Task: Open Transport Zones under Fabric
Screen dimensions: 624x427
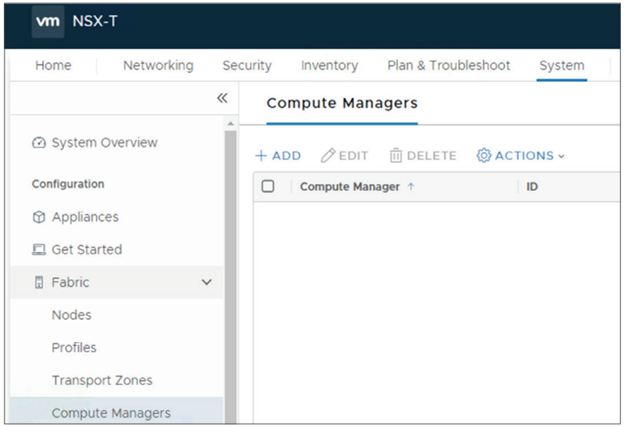Action: click(x=102, y=380)
